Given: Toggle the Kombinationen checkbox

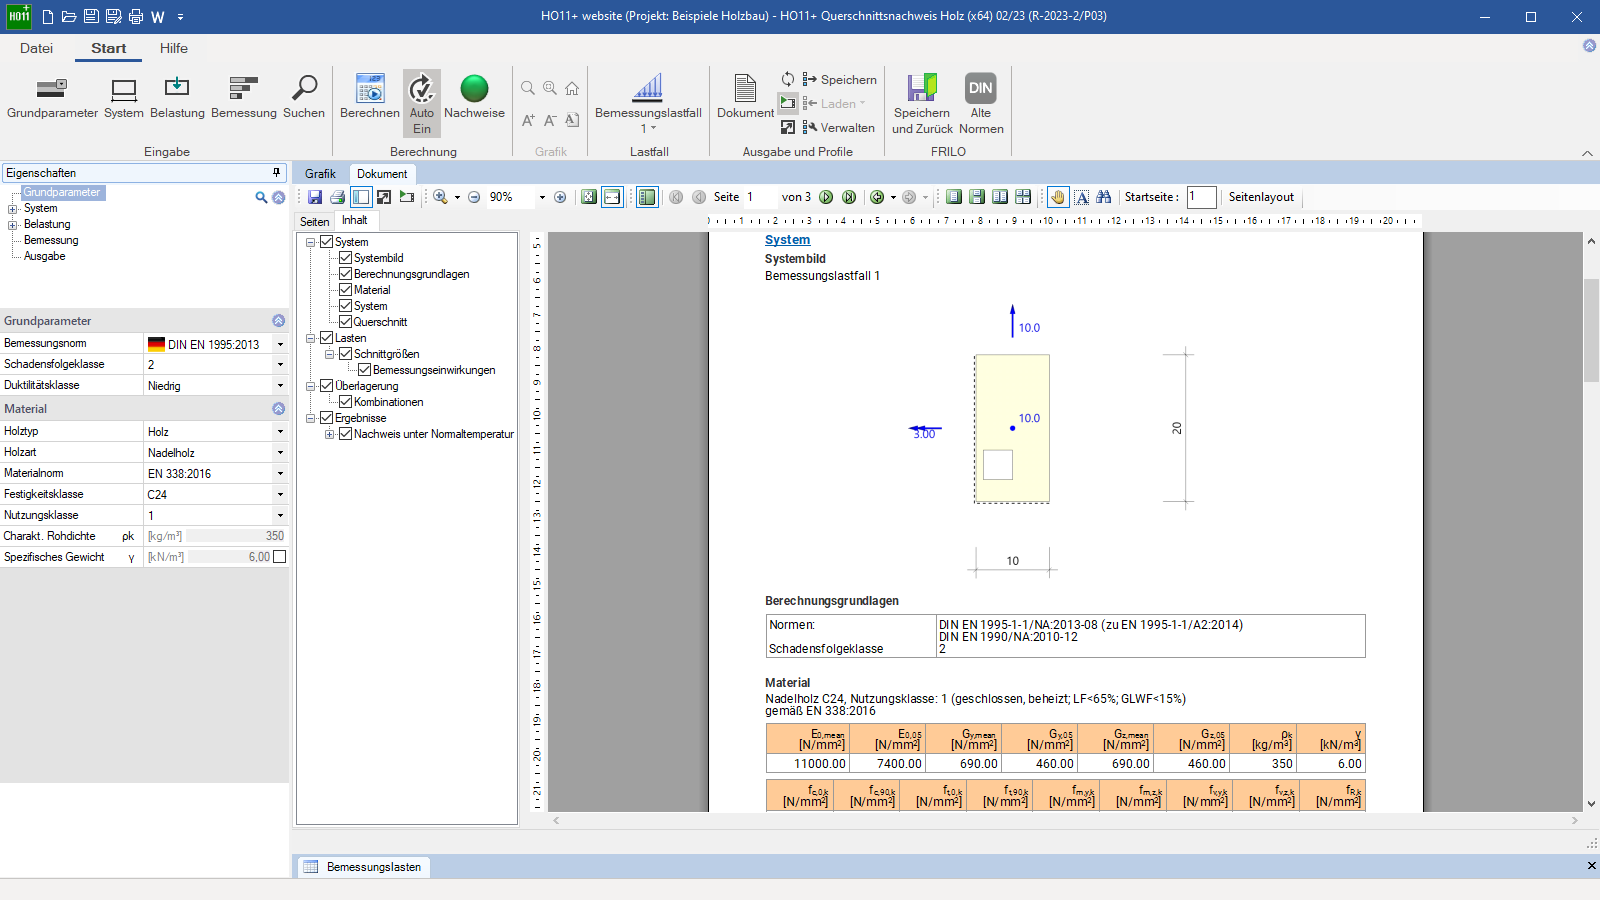Looking at the screenshot, I should pyautogui.click(x=345, y=402).
